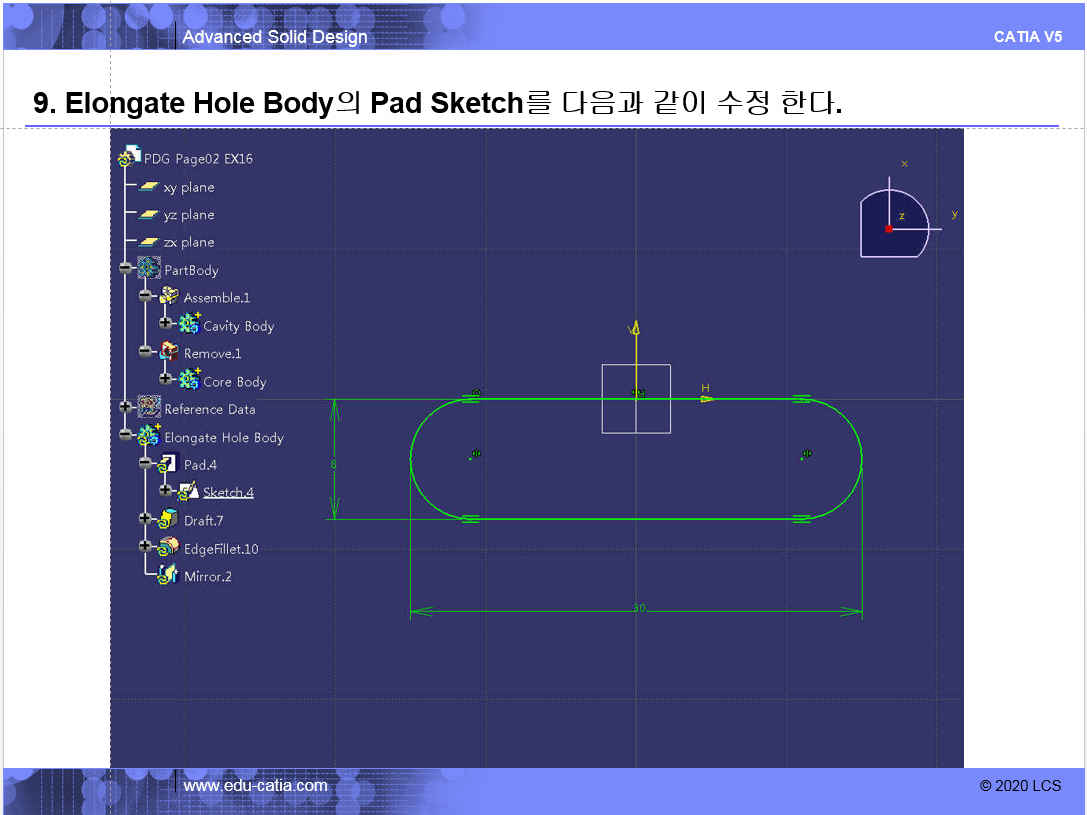Select the zx plane icon
The height and width of the screenshot is (815, 1087).
149,242
